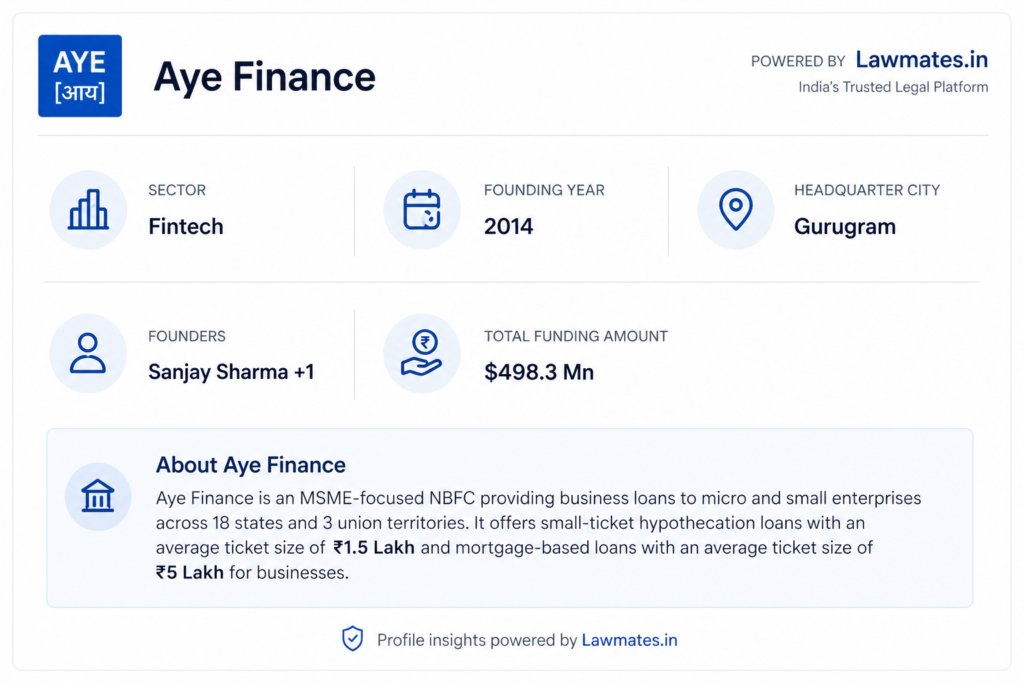Image resolution: width=1024 pixels, height=683 pixels.
Task: Click the map pin Headquarter icon
Action: pos(736,210)
